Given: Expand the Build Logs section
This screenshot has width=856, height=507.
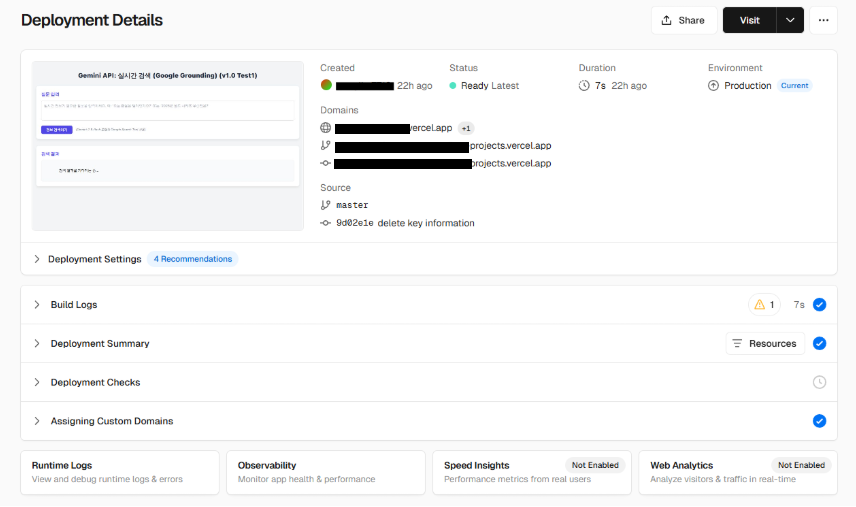Looking at the screenshot, I should (x=429, y=305).
